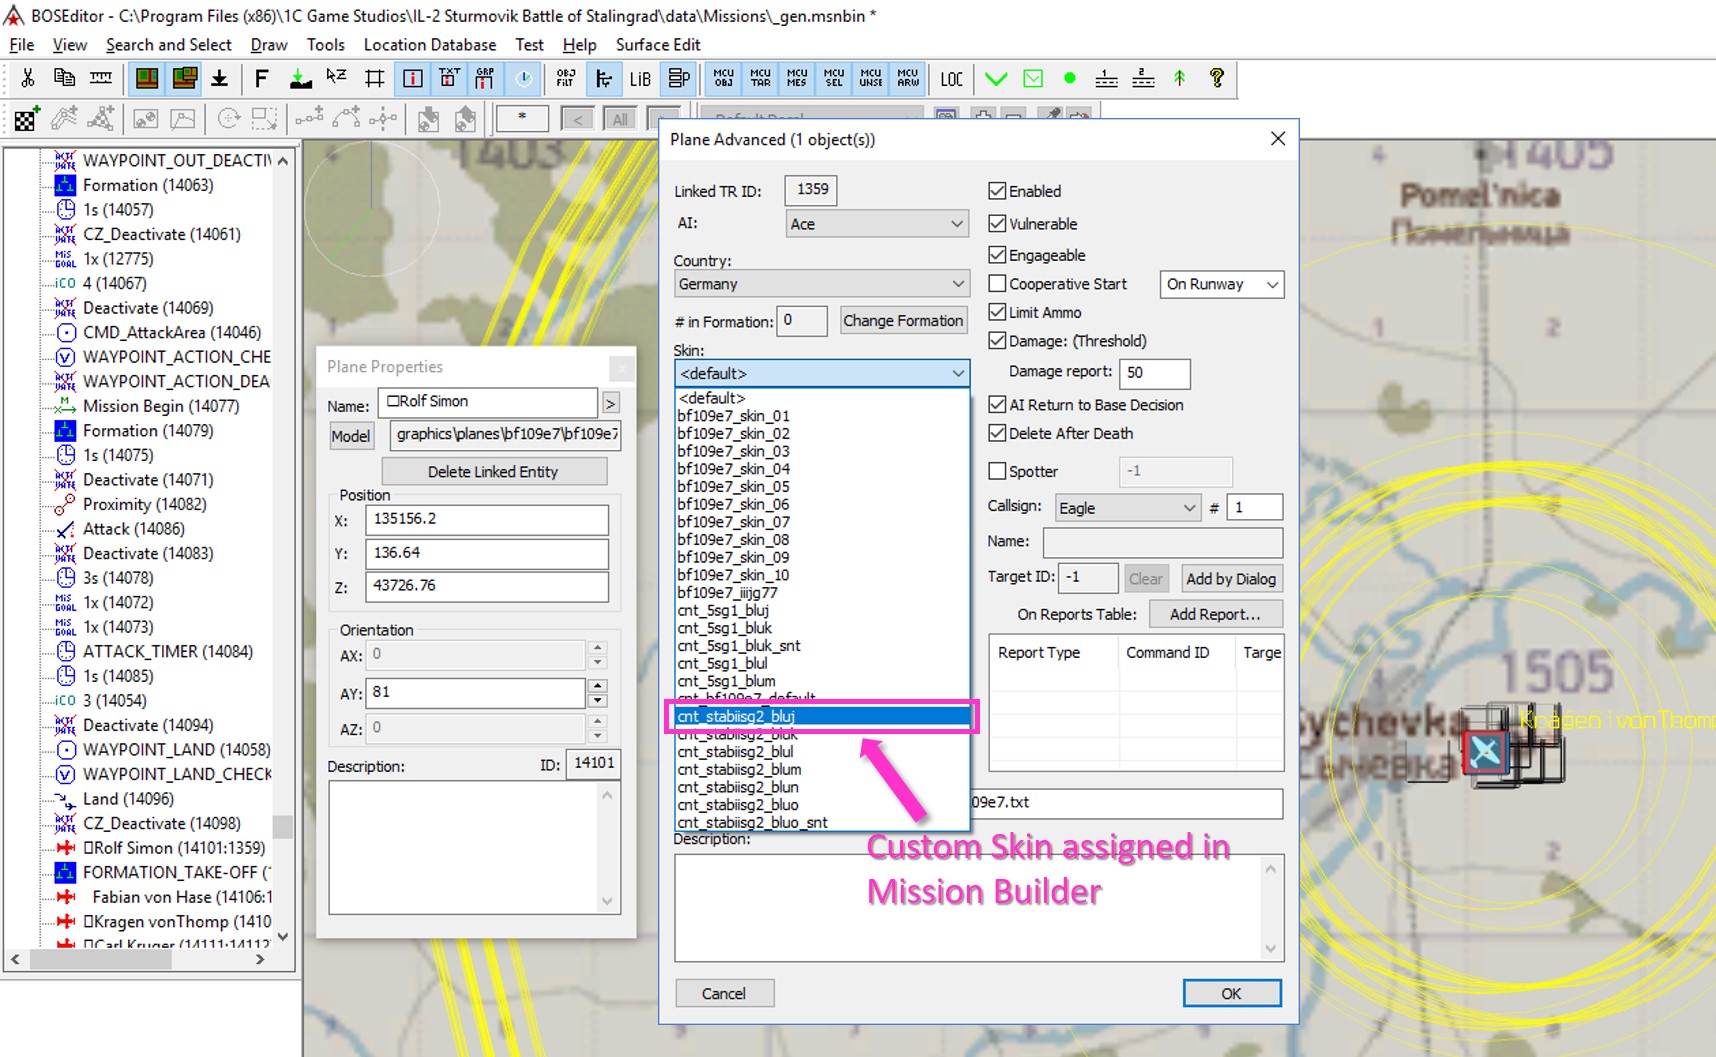The width and height of the screenshot is (1716, 1057).
Task: Expand the Country dropdown set to Germany
Action: (x=821, y=284)
